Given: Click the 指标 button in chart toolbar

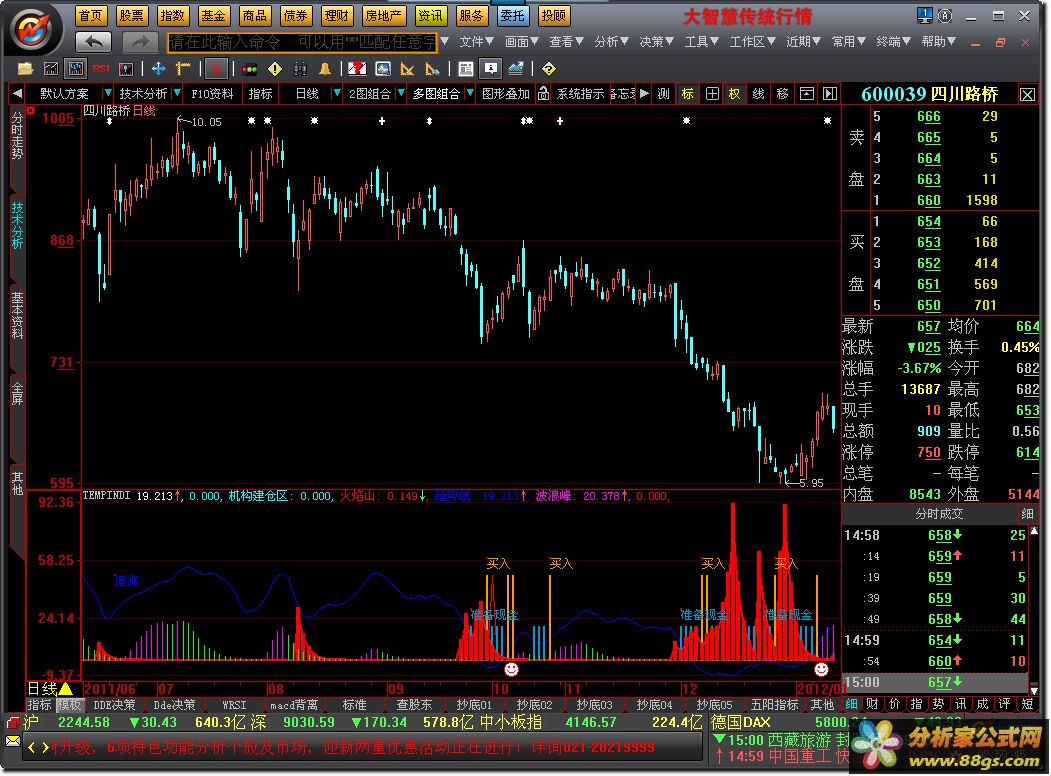Looking at the screenshot, I should (x=260, y=94).
